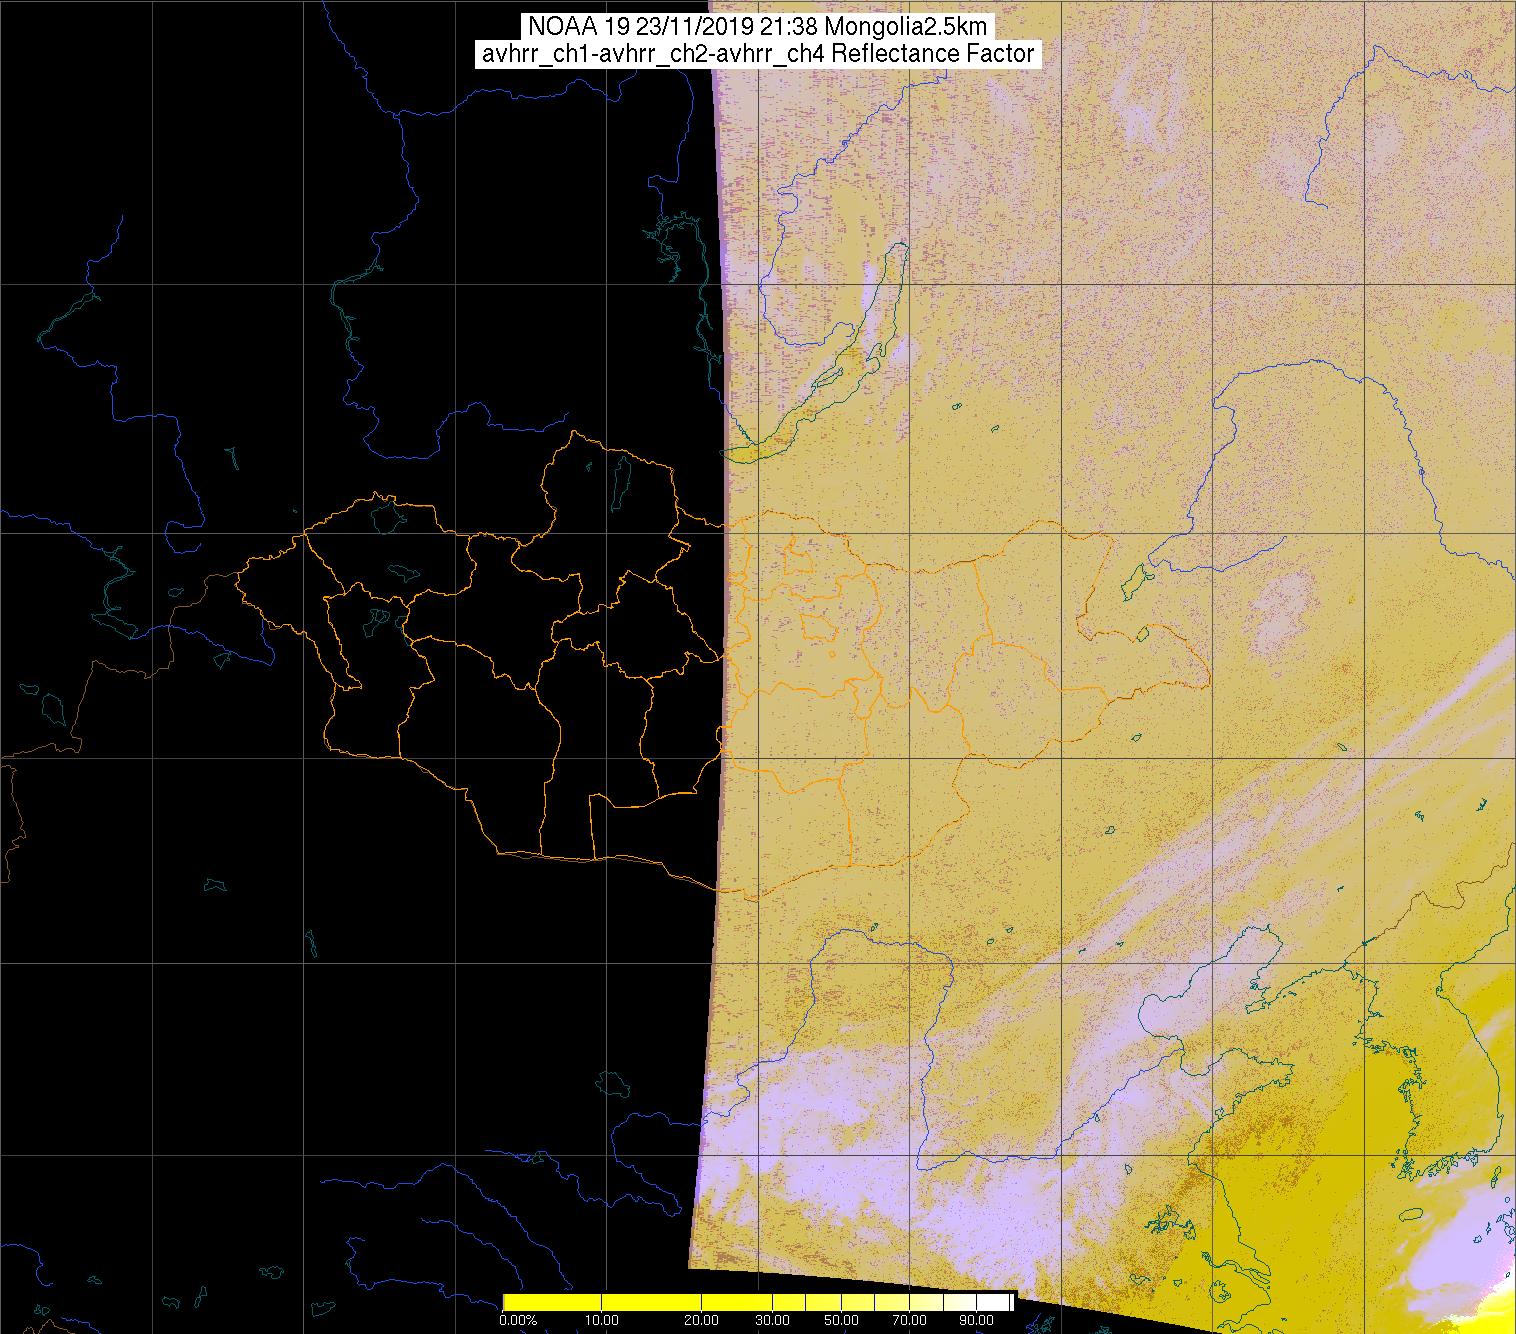Screen dimensions: 1516x1334
Task: Click the '10.00' colorbar label
Action: 600,1321
